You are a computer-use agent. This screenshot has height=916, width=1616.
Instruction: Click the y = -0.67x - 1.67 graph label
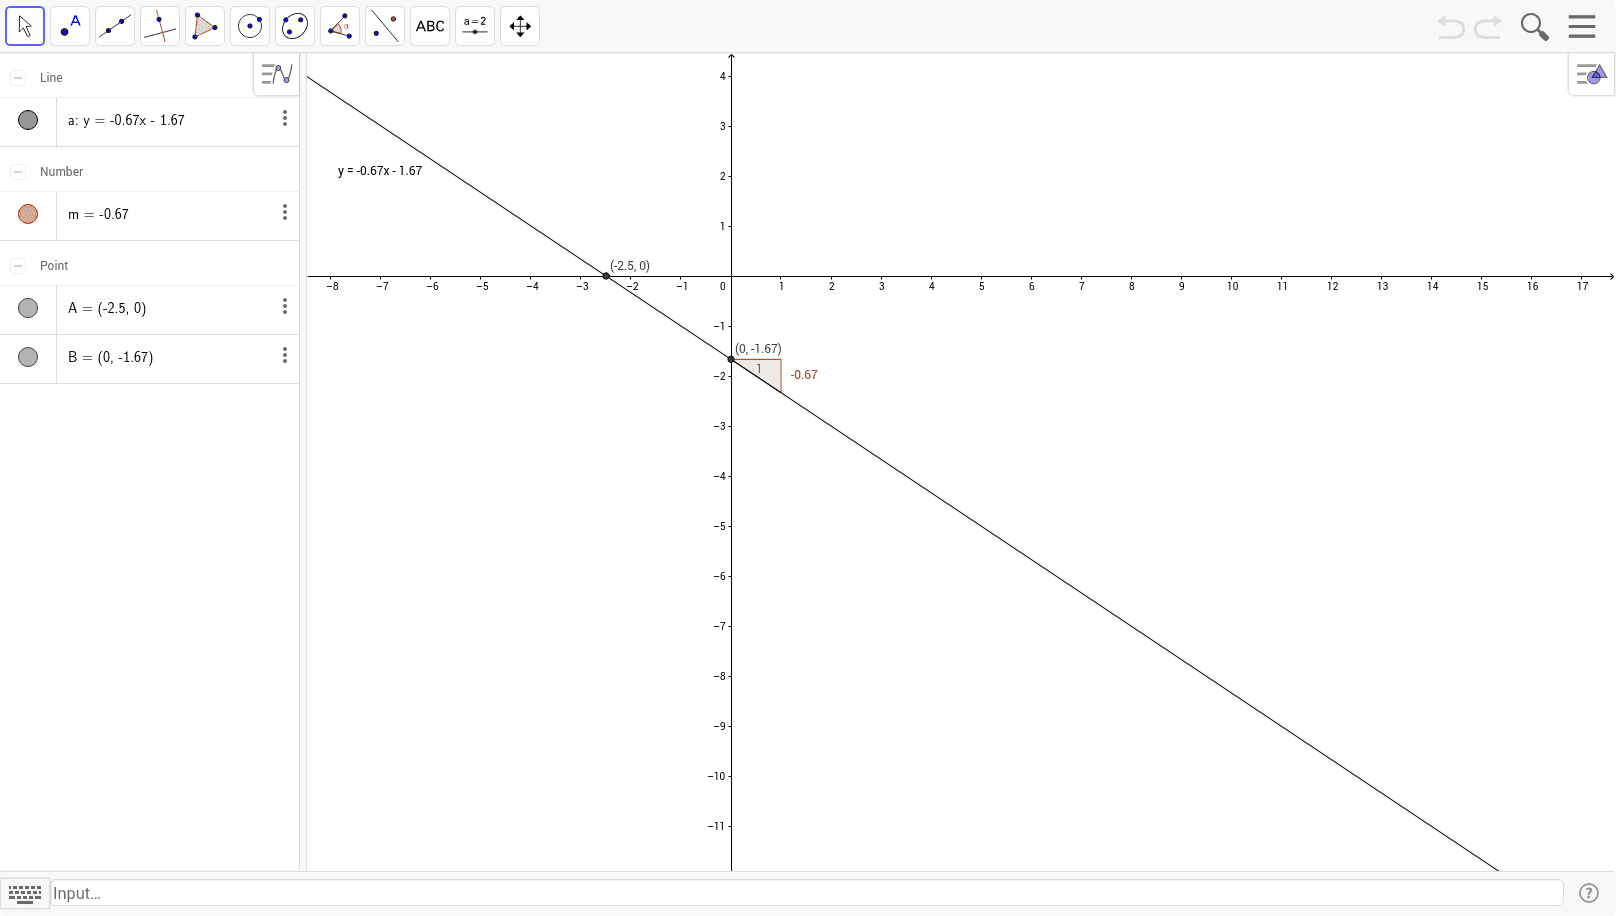pyautogui.click(x=380, y=171)
